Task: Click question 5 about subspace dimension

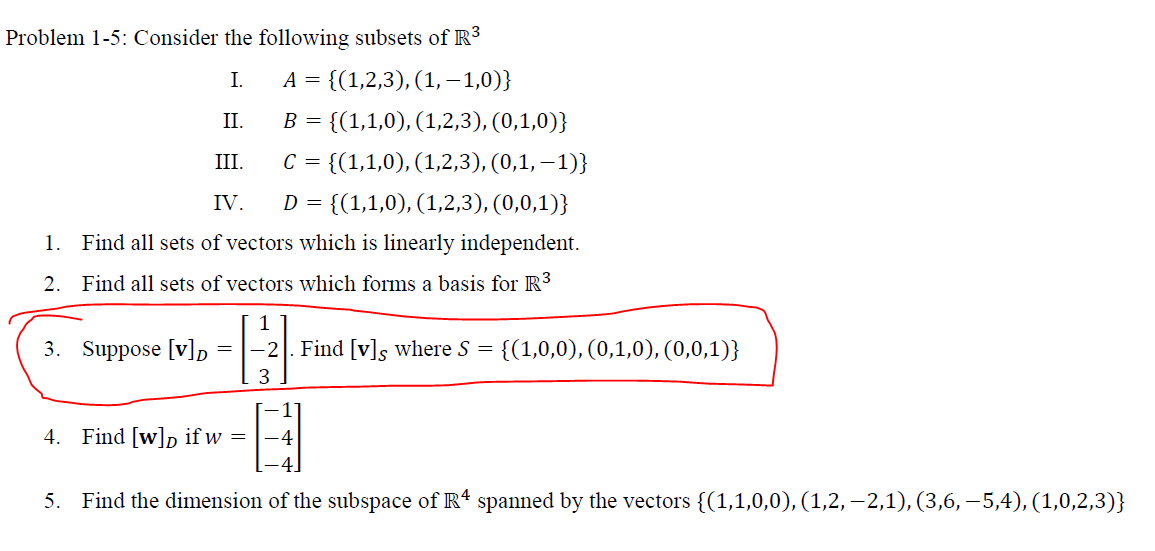Action: pos(584,502)
